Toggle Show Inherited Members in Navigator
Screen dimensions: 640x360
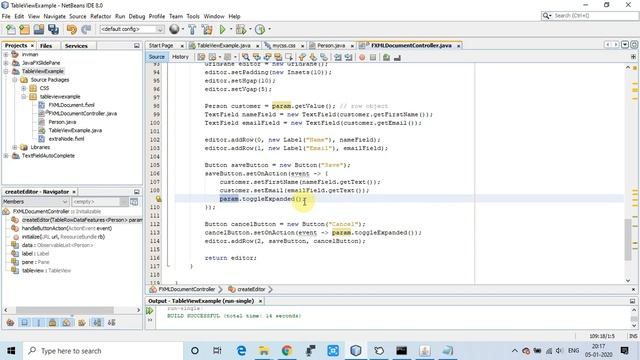[x=10, y=322]
